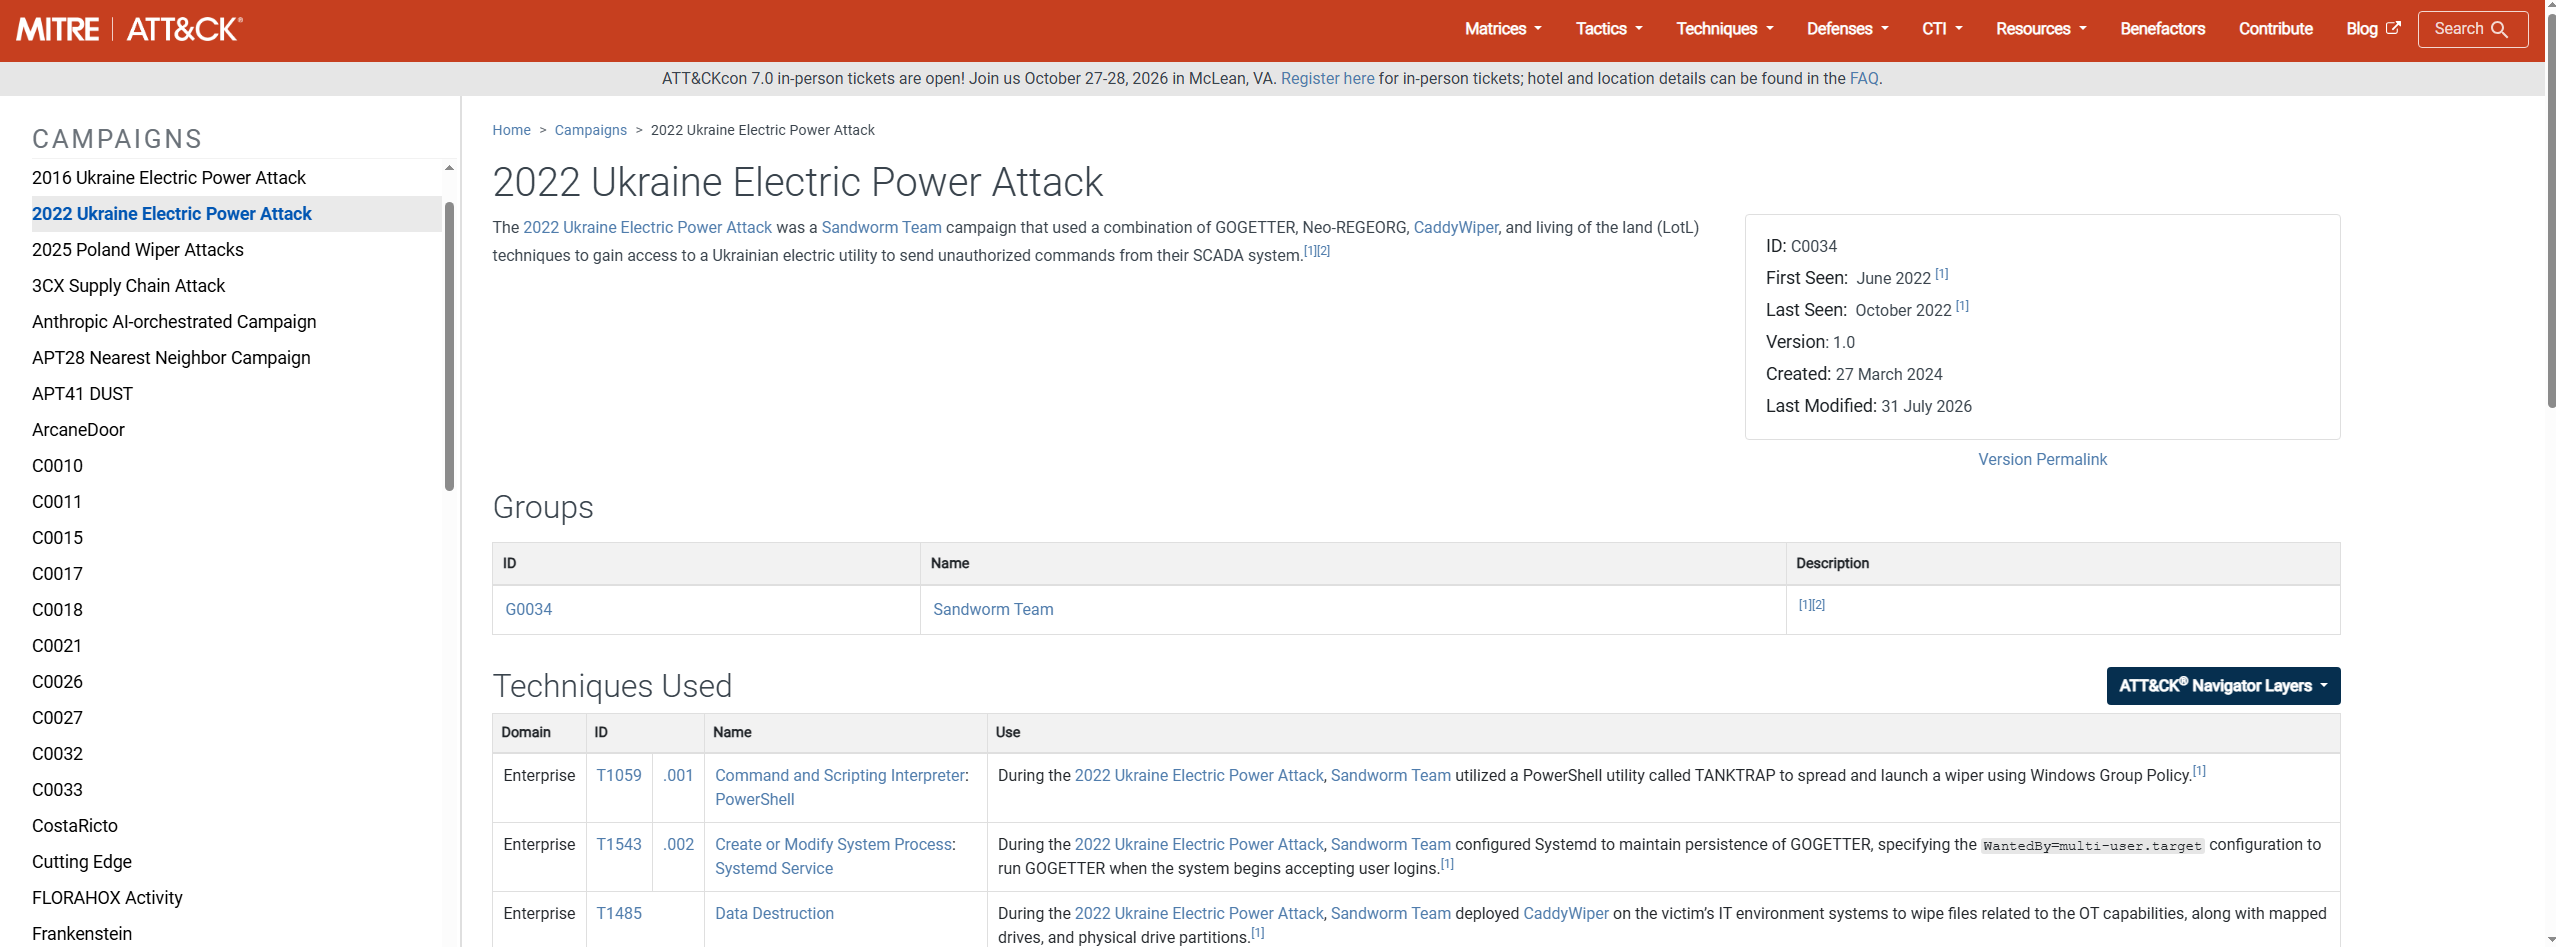
Task: Select 2016 Ukraine Electric Power Attack campaign
Action: coord(169,178)
